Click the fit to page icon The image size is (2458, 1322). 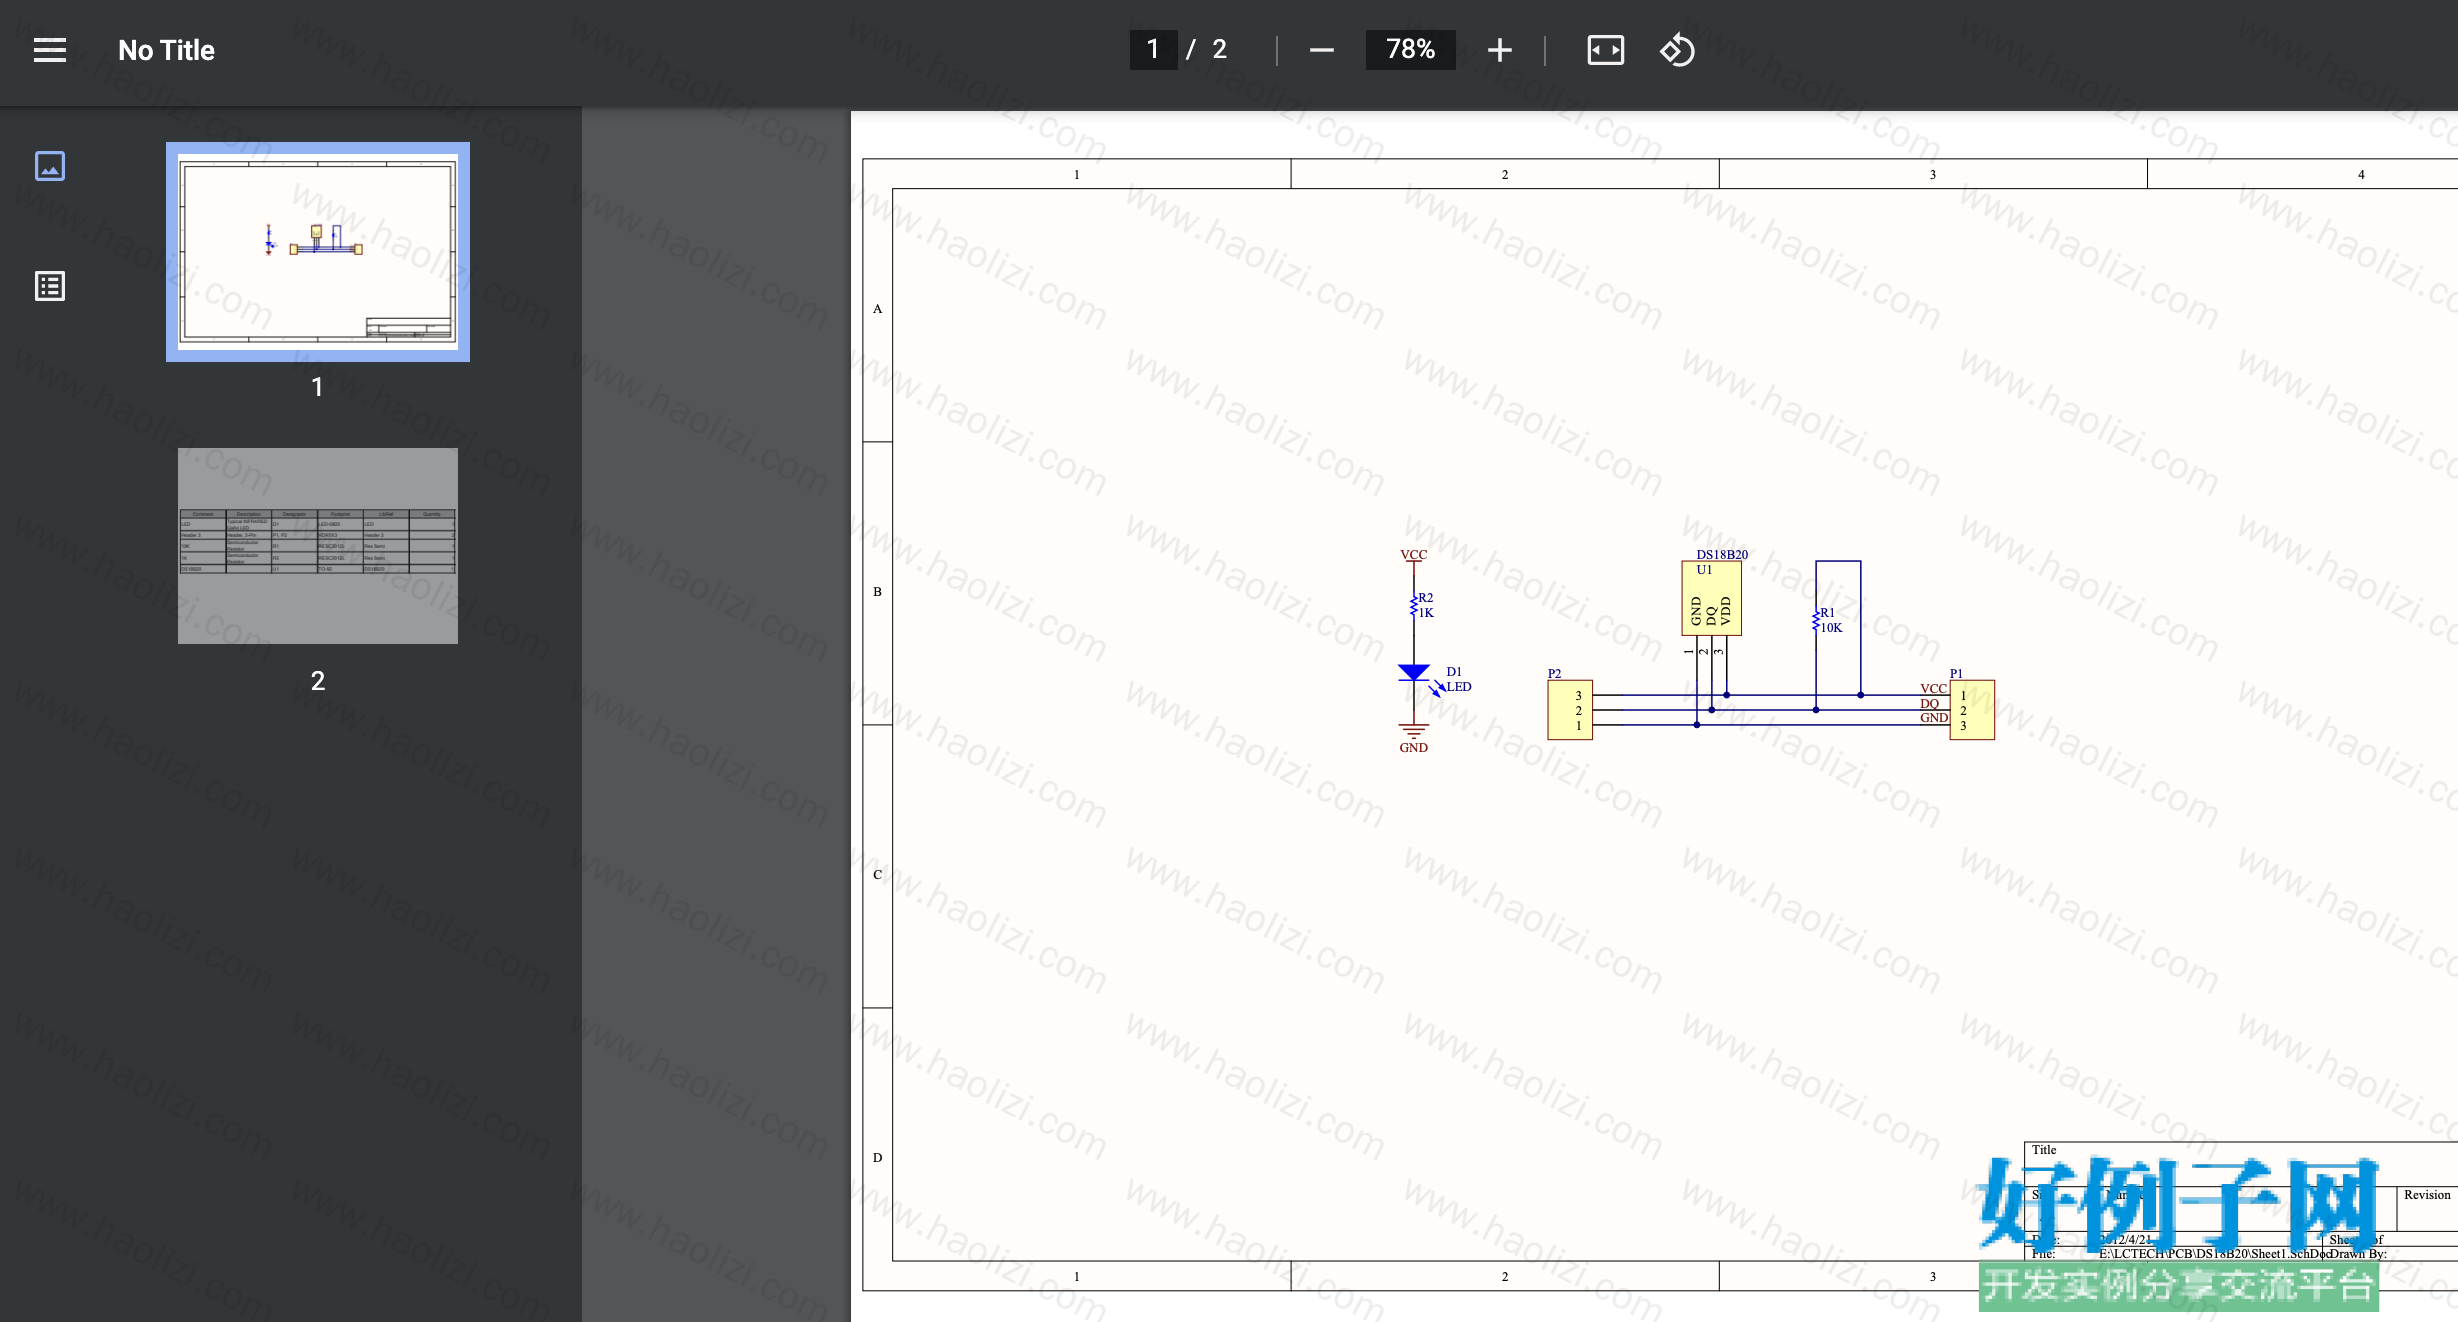click(1605, 50)
